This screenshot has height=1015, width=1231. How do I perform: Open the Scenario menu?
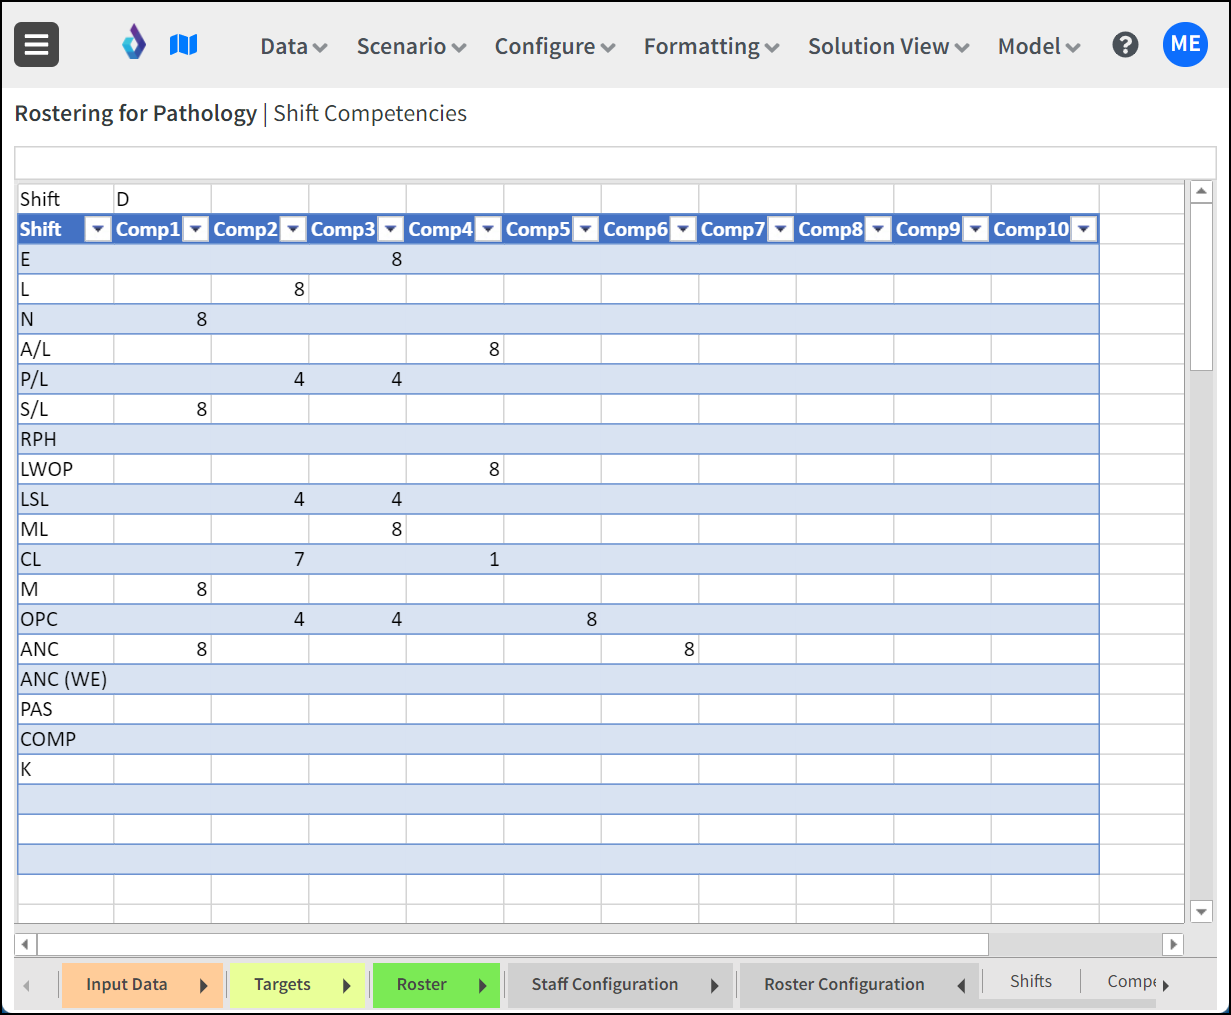tap(411, 46)
